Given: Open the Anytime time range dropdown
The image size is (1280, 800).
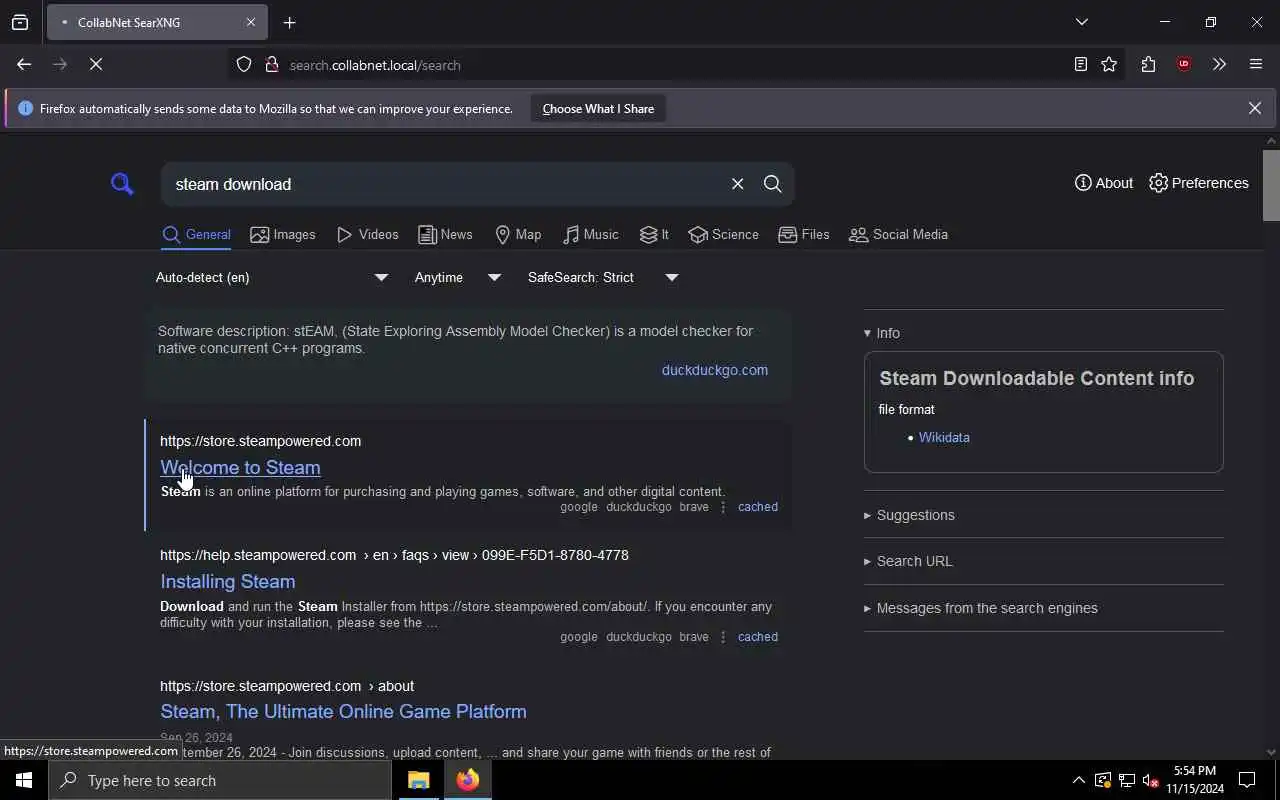Looking at the screenshot, I should pos(457,277).
